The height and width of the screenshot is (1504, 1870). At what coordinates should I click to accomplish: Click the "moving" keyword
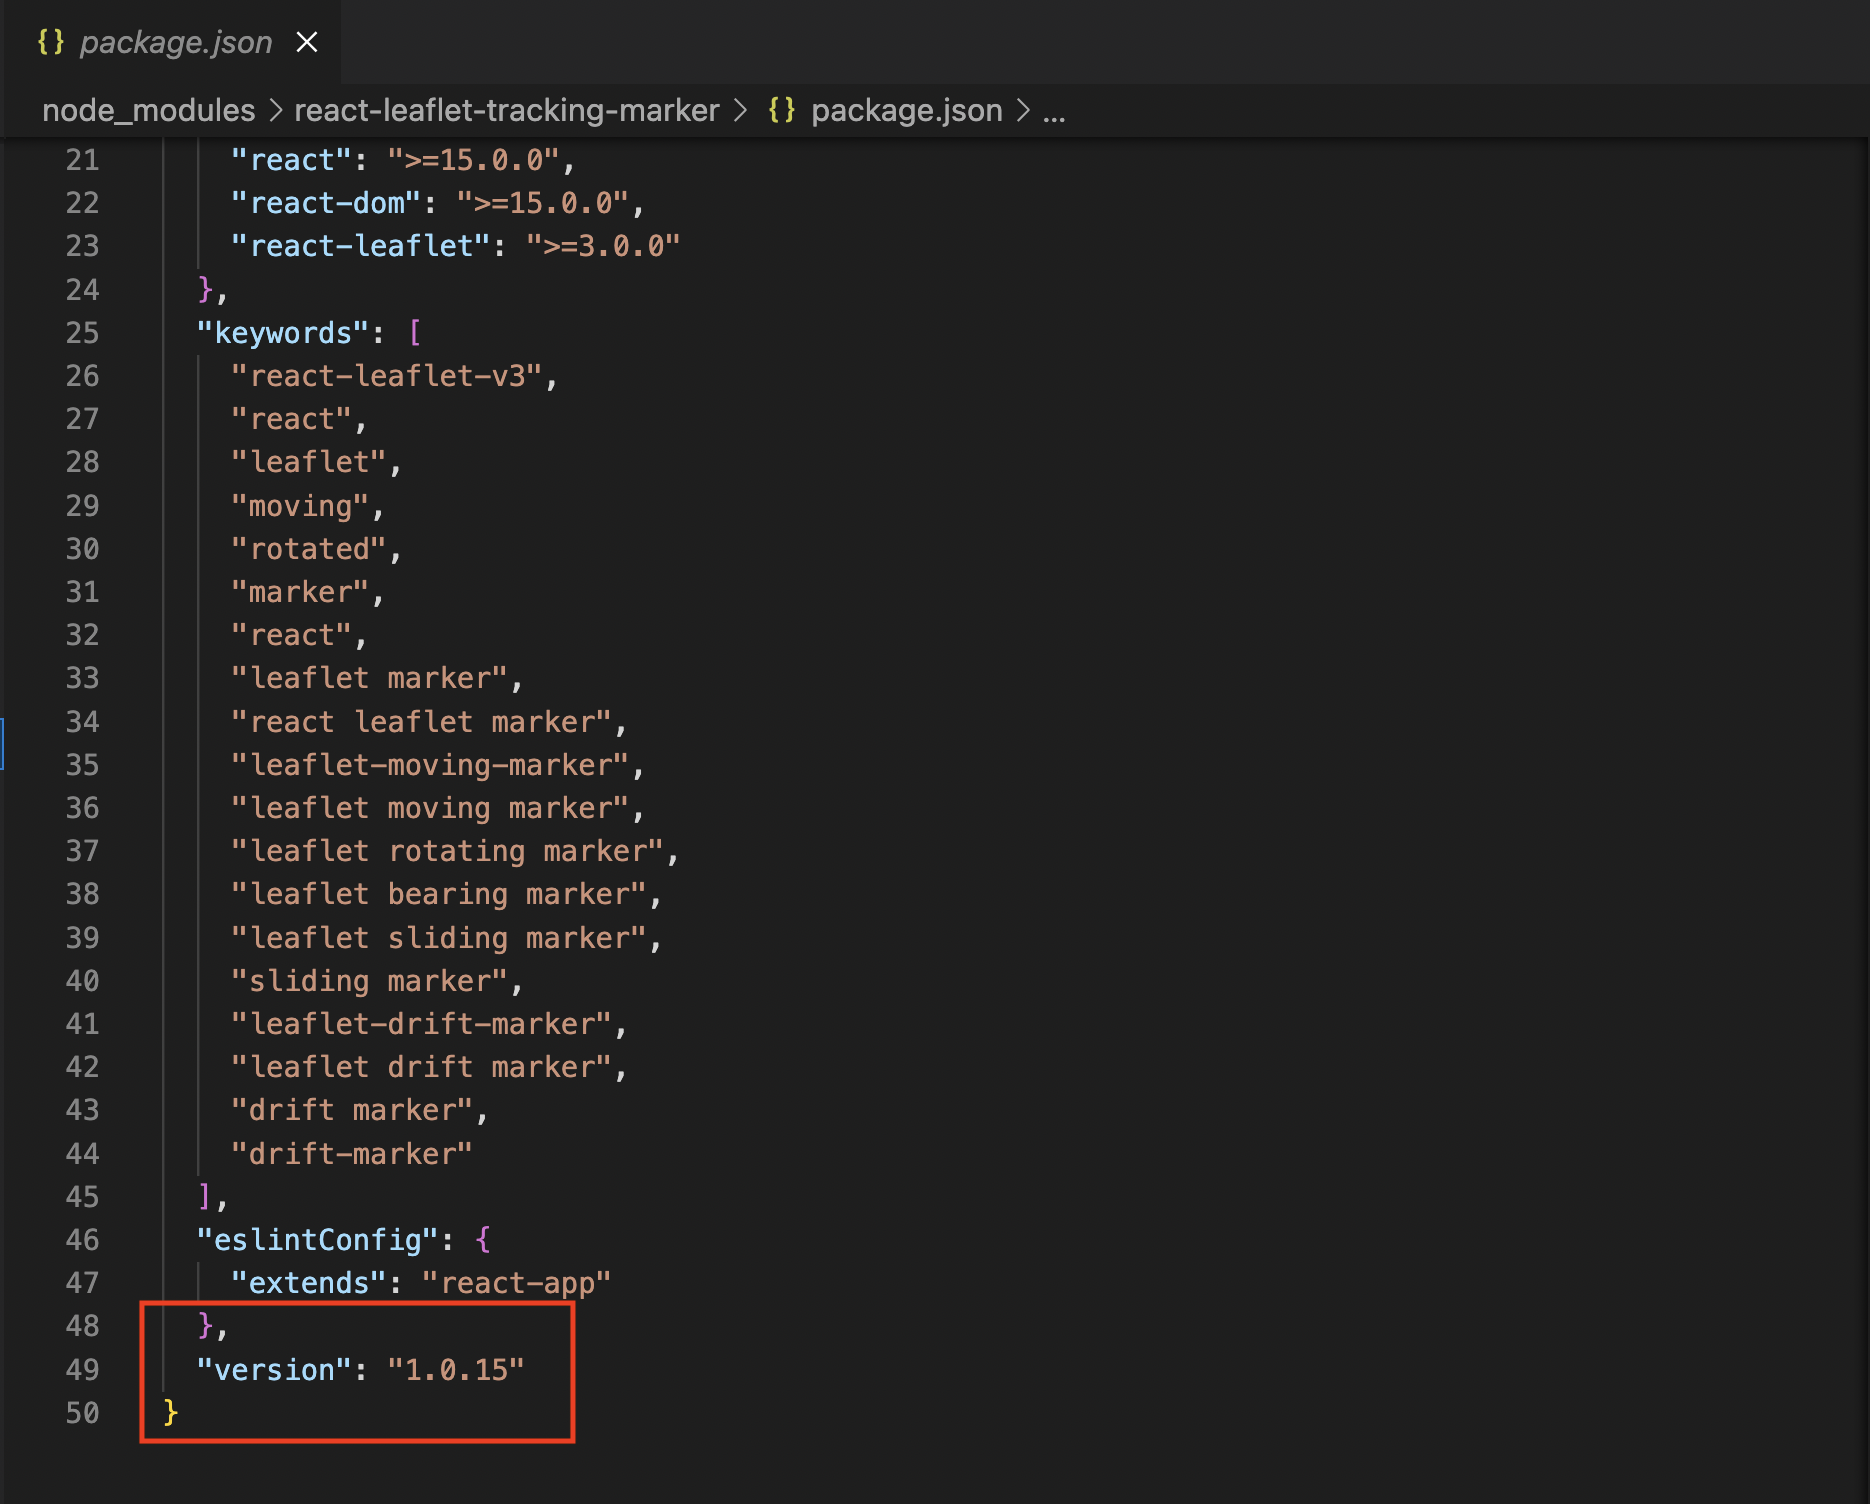[x=300, y=506]
